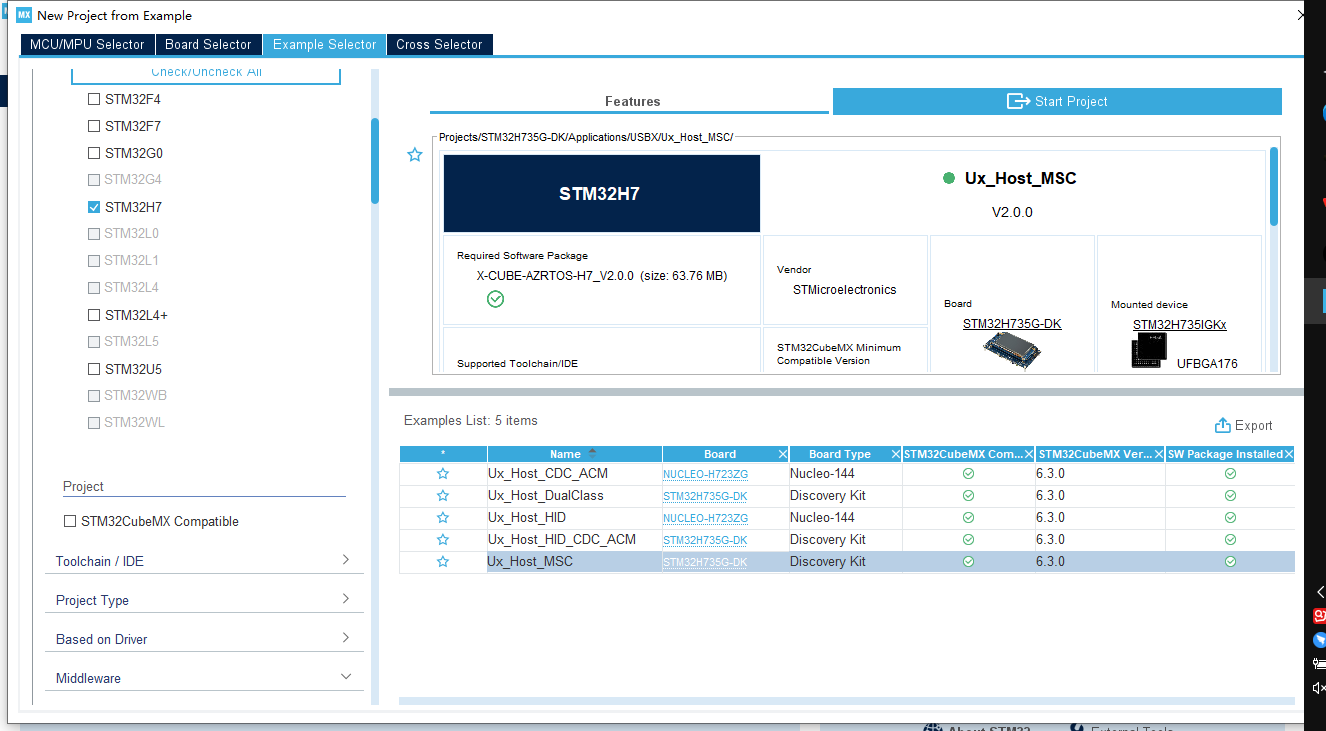Close the STM32CubeMX Com... column with its X
Screen dimensions: 1326x731
click(x=1028, y=454)
